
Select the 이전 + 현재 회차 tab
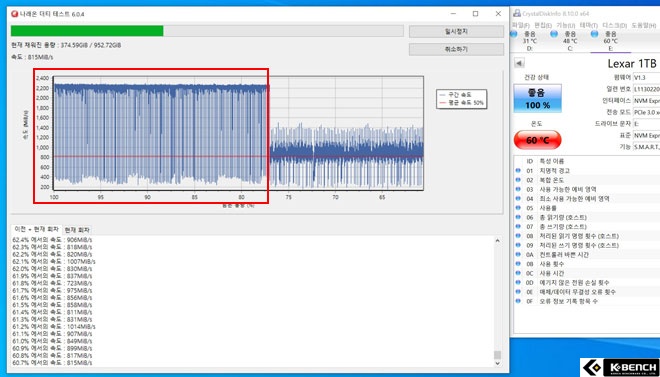[37, 229]
